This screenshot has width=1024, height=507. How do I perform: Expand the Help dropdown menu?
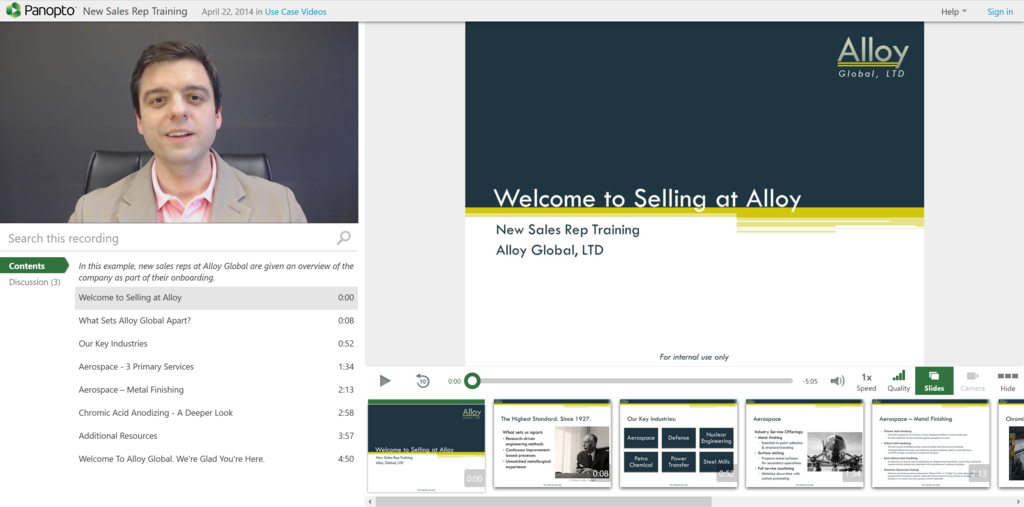coord(953,12)
